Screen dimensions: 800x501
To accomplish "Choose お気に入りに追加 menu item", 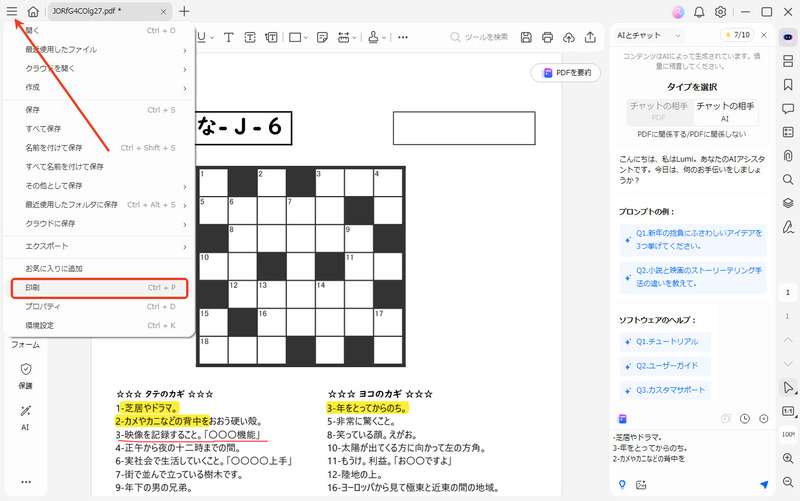I will [x=100, y=268].
